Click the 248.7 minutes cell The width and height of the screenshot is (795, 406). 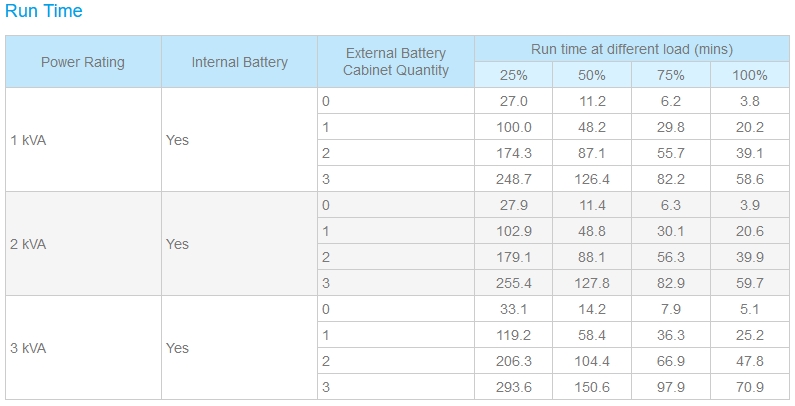(x=513, y=179)
